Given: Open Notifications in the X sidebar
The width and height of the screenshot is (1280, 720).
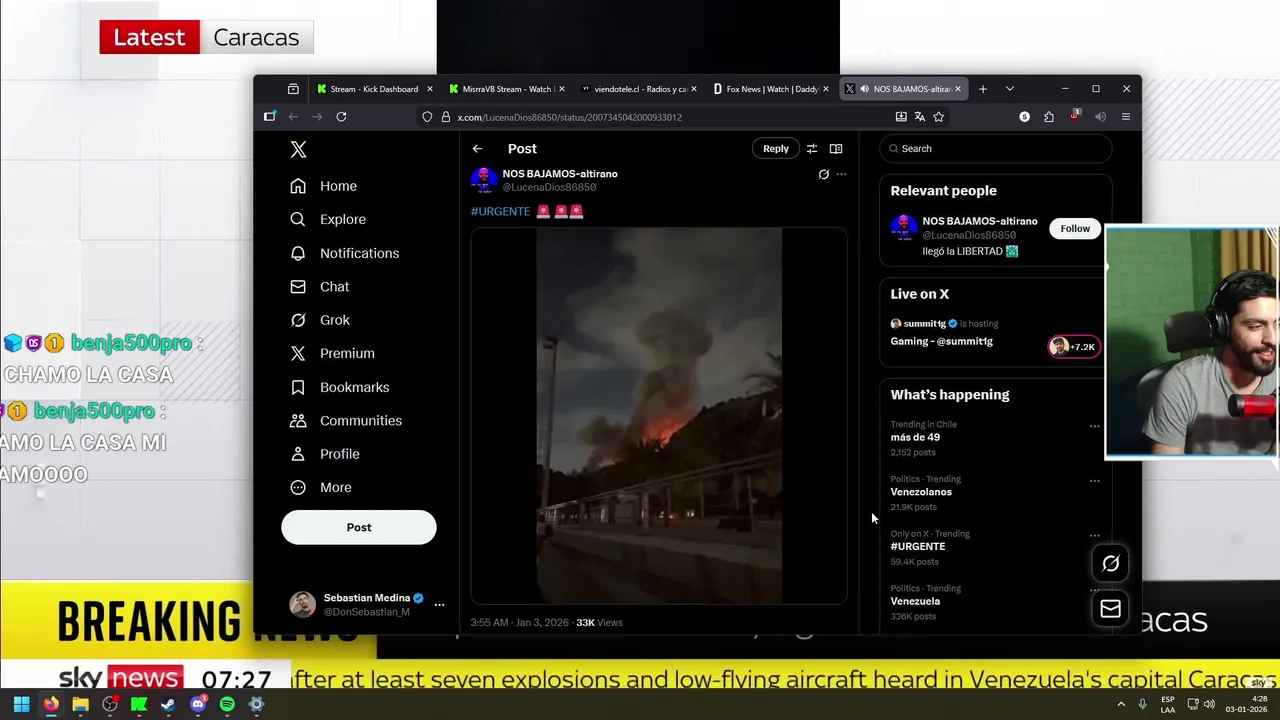Looking at the screenshot, I should pos(344,253).
